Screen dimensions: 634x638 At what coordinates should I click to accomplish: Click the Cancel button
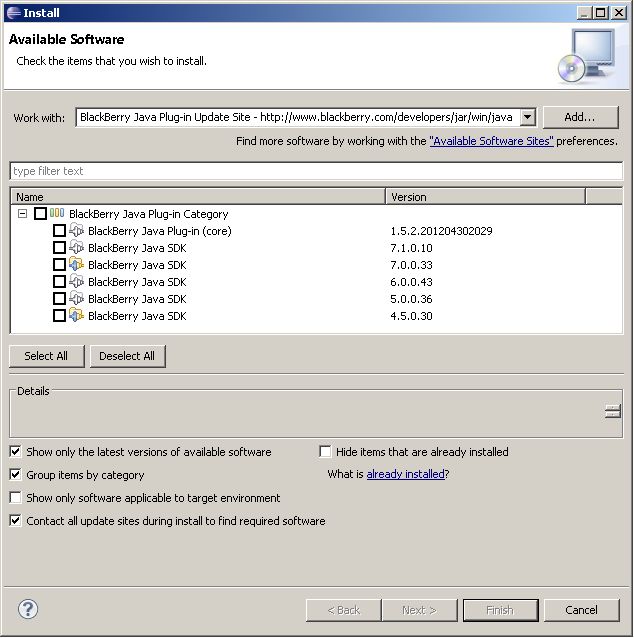[x=581, y=610]
